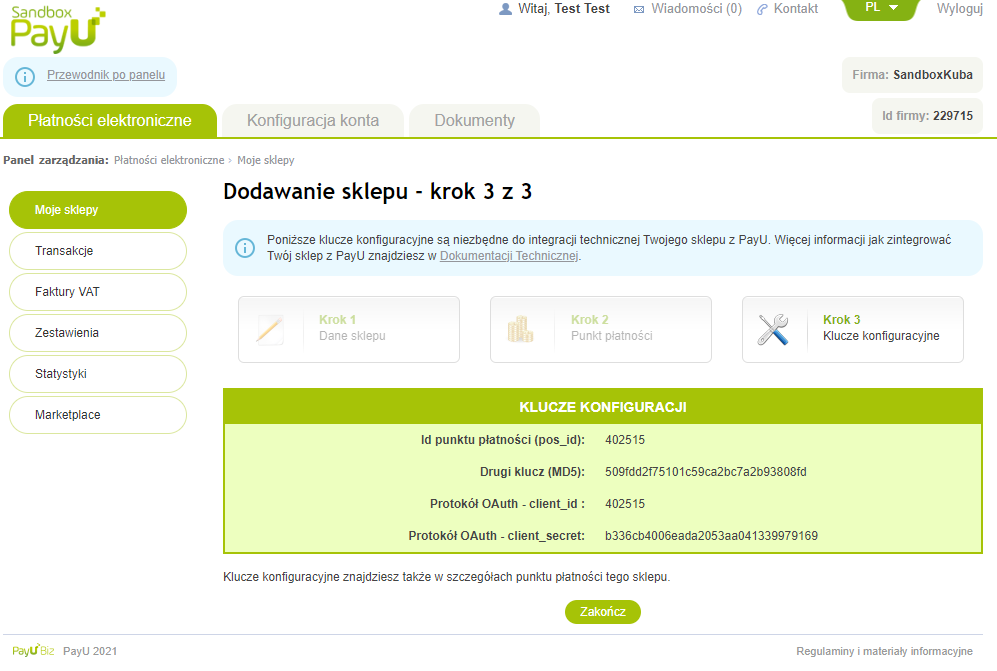Click Moje sklepy breadcrumb

tap(266, 160)
